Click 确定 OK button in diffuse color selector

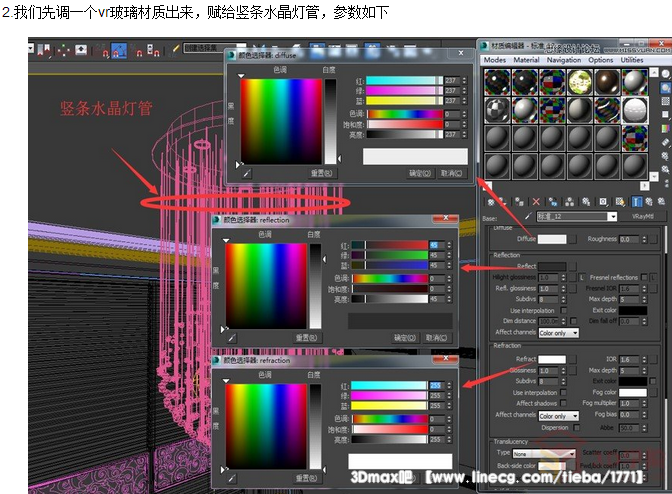[x=420, y=173]
